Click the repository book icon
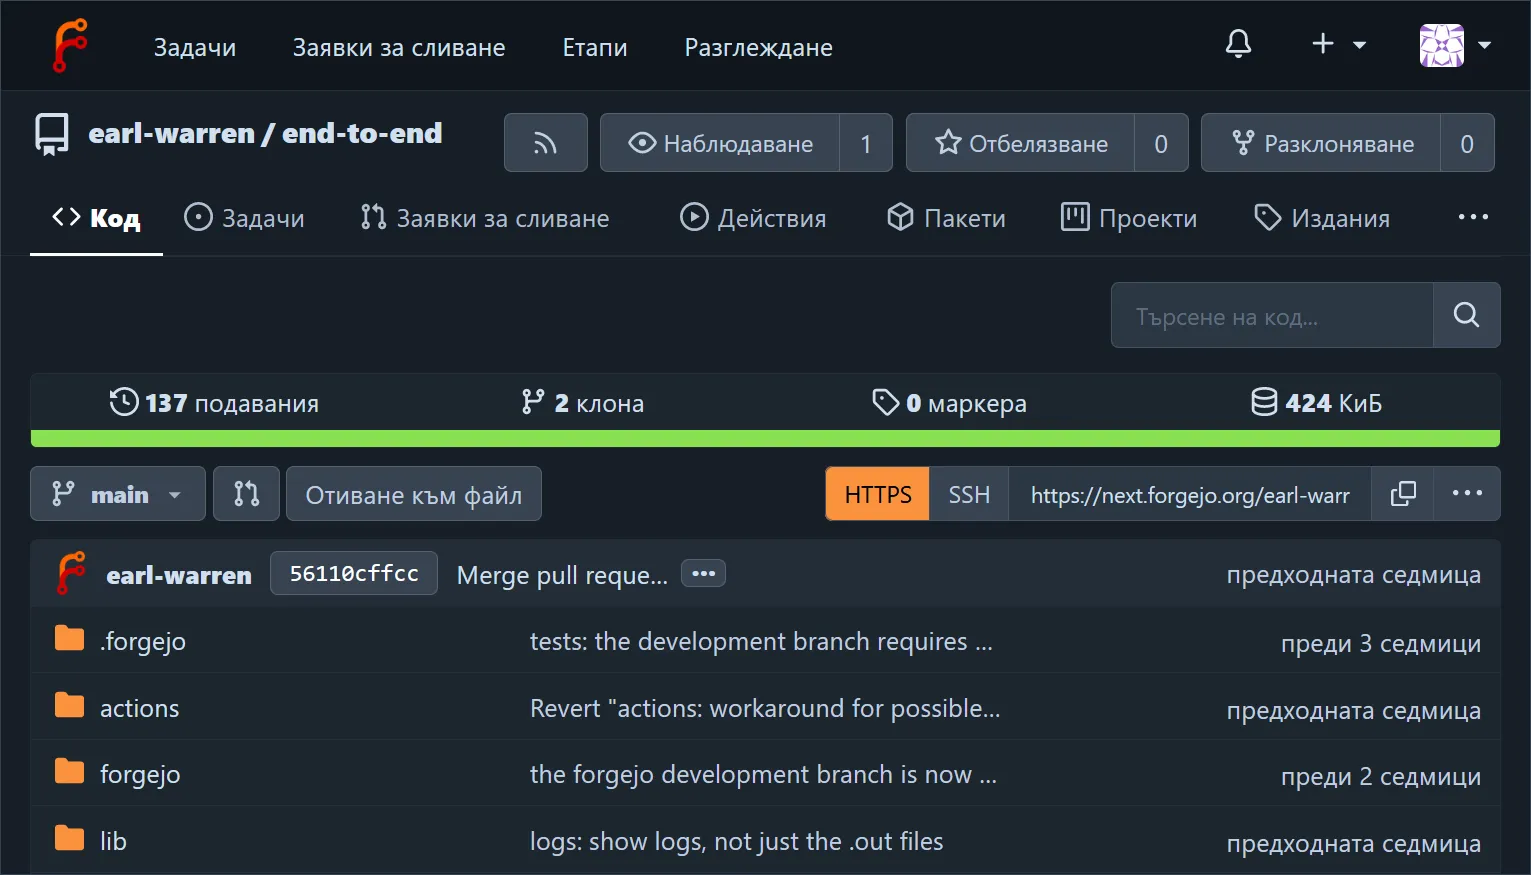The image size is (1531, 875). click(x=50, y=133)
